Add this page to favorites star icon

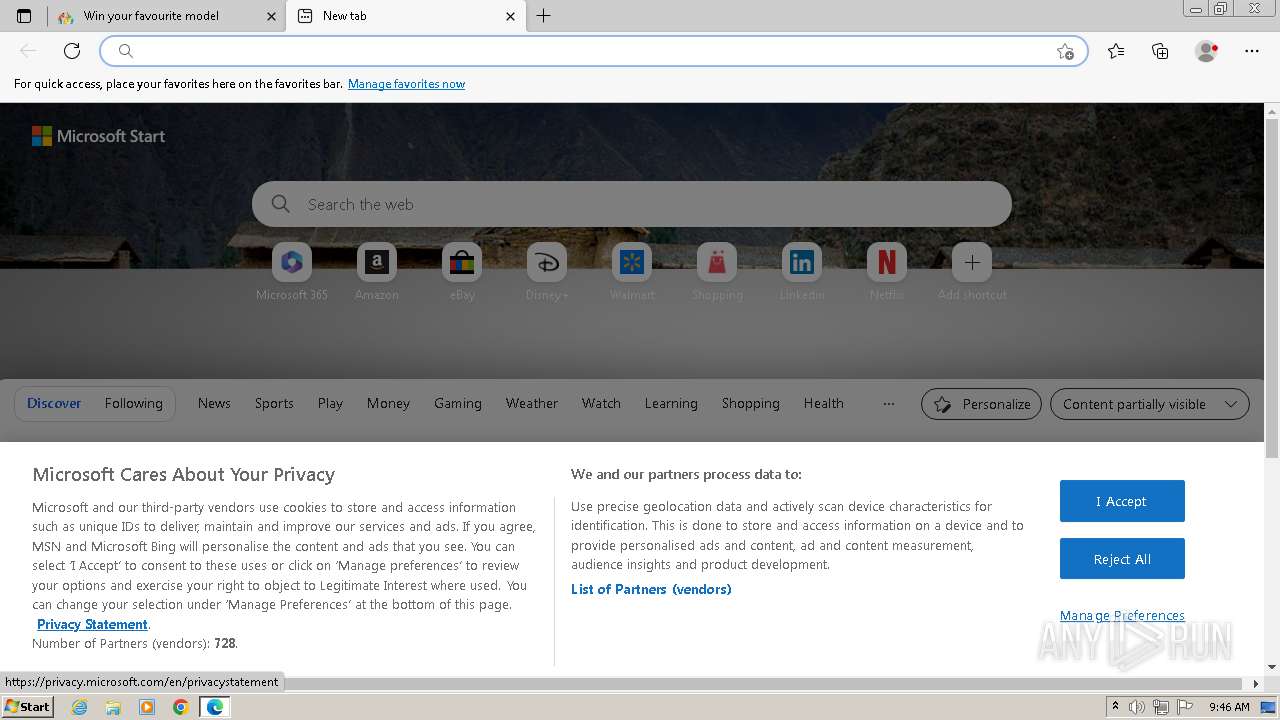(x=1065, y=51)
